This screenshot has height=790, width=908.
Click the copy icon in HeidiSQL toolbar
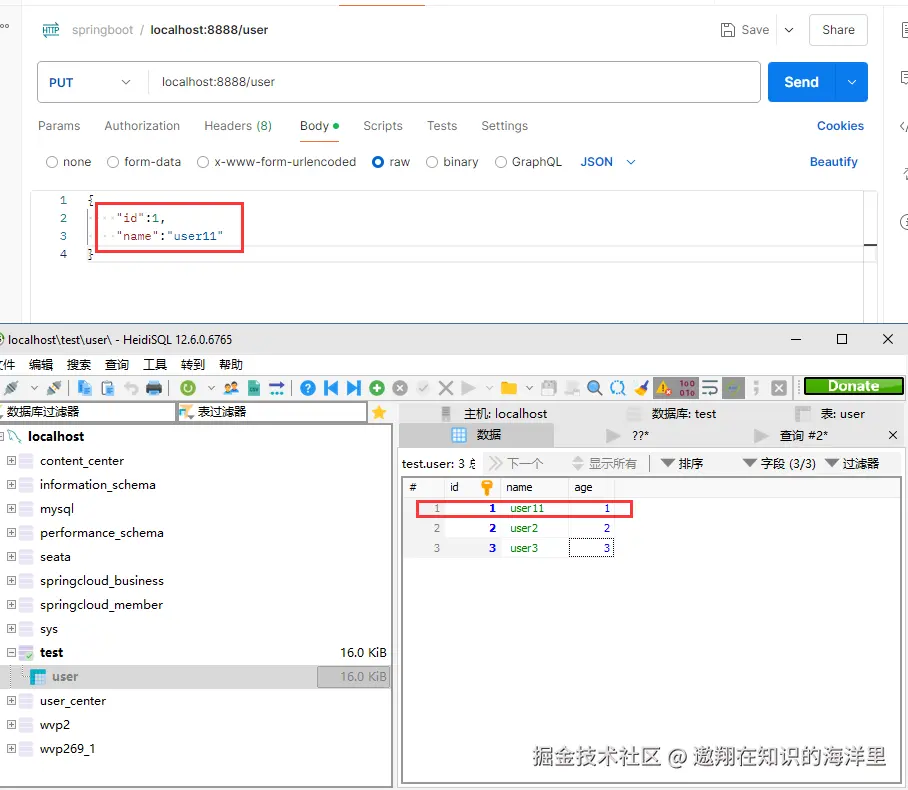pyautogui.click(x=85, y=388)
